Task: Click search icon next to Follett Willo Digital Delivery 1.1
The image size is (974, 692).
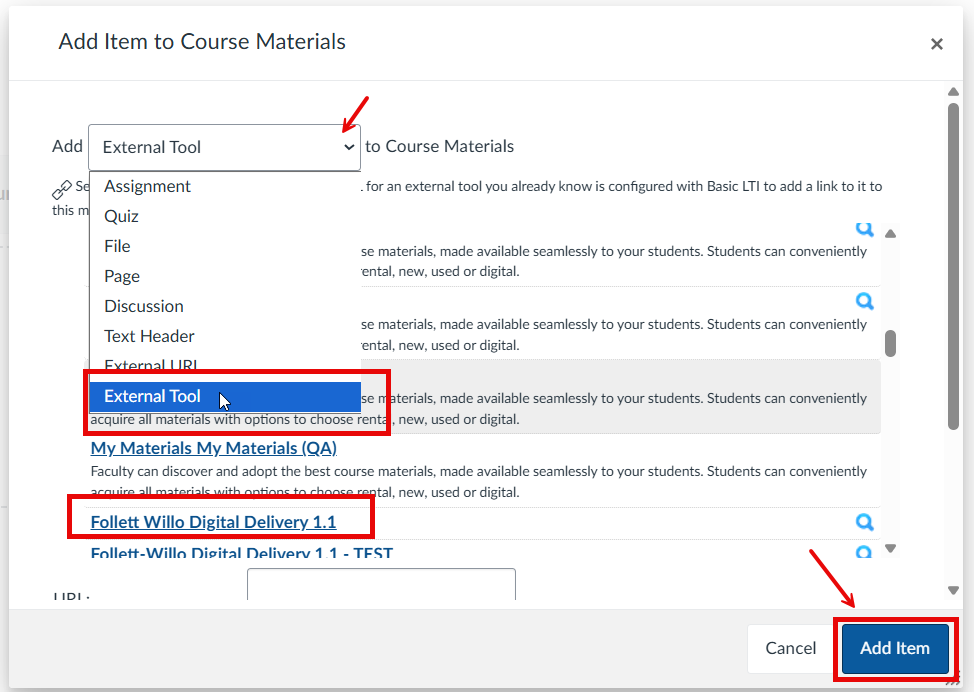Action: [x=864, y=522]
